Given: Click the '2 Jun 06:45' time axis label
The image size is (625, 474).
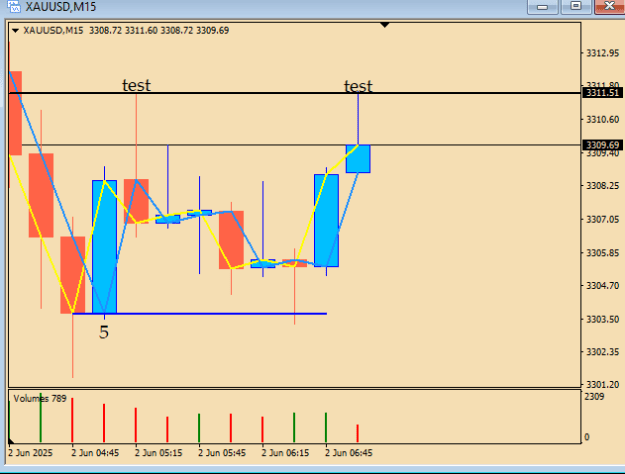Looking at the screenshot, I should point(349,453).
